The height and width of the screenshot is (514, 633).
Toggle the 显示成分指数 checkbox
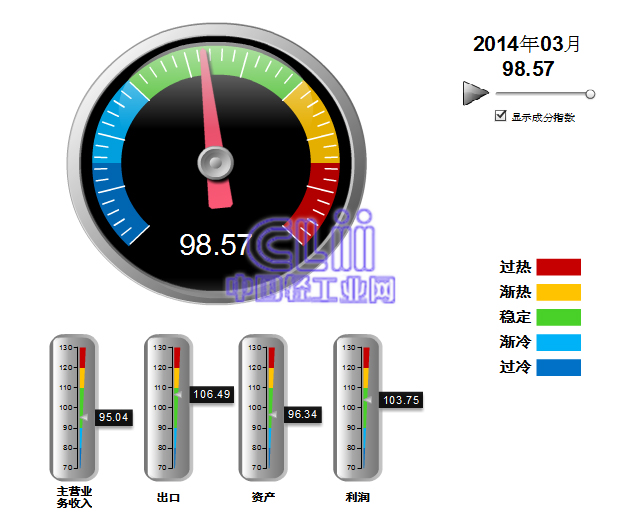[x=501, y=116]
